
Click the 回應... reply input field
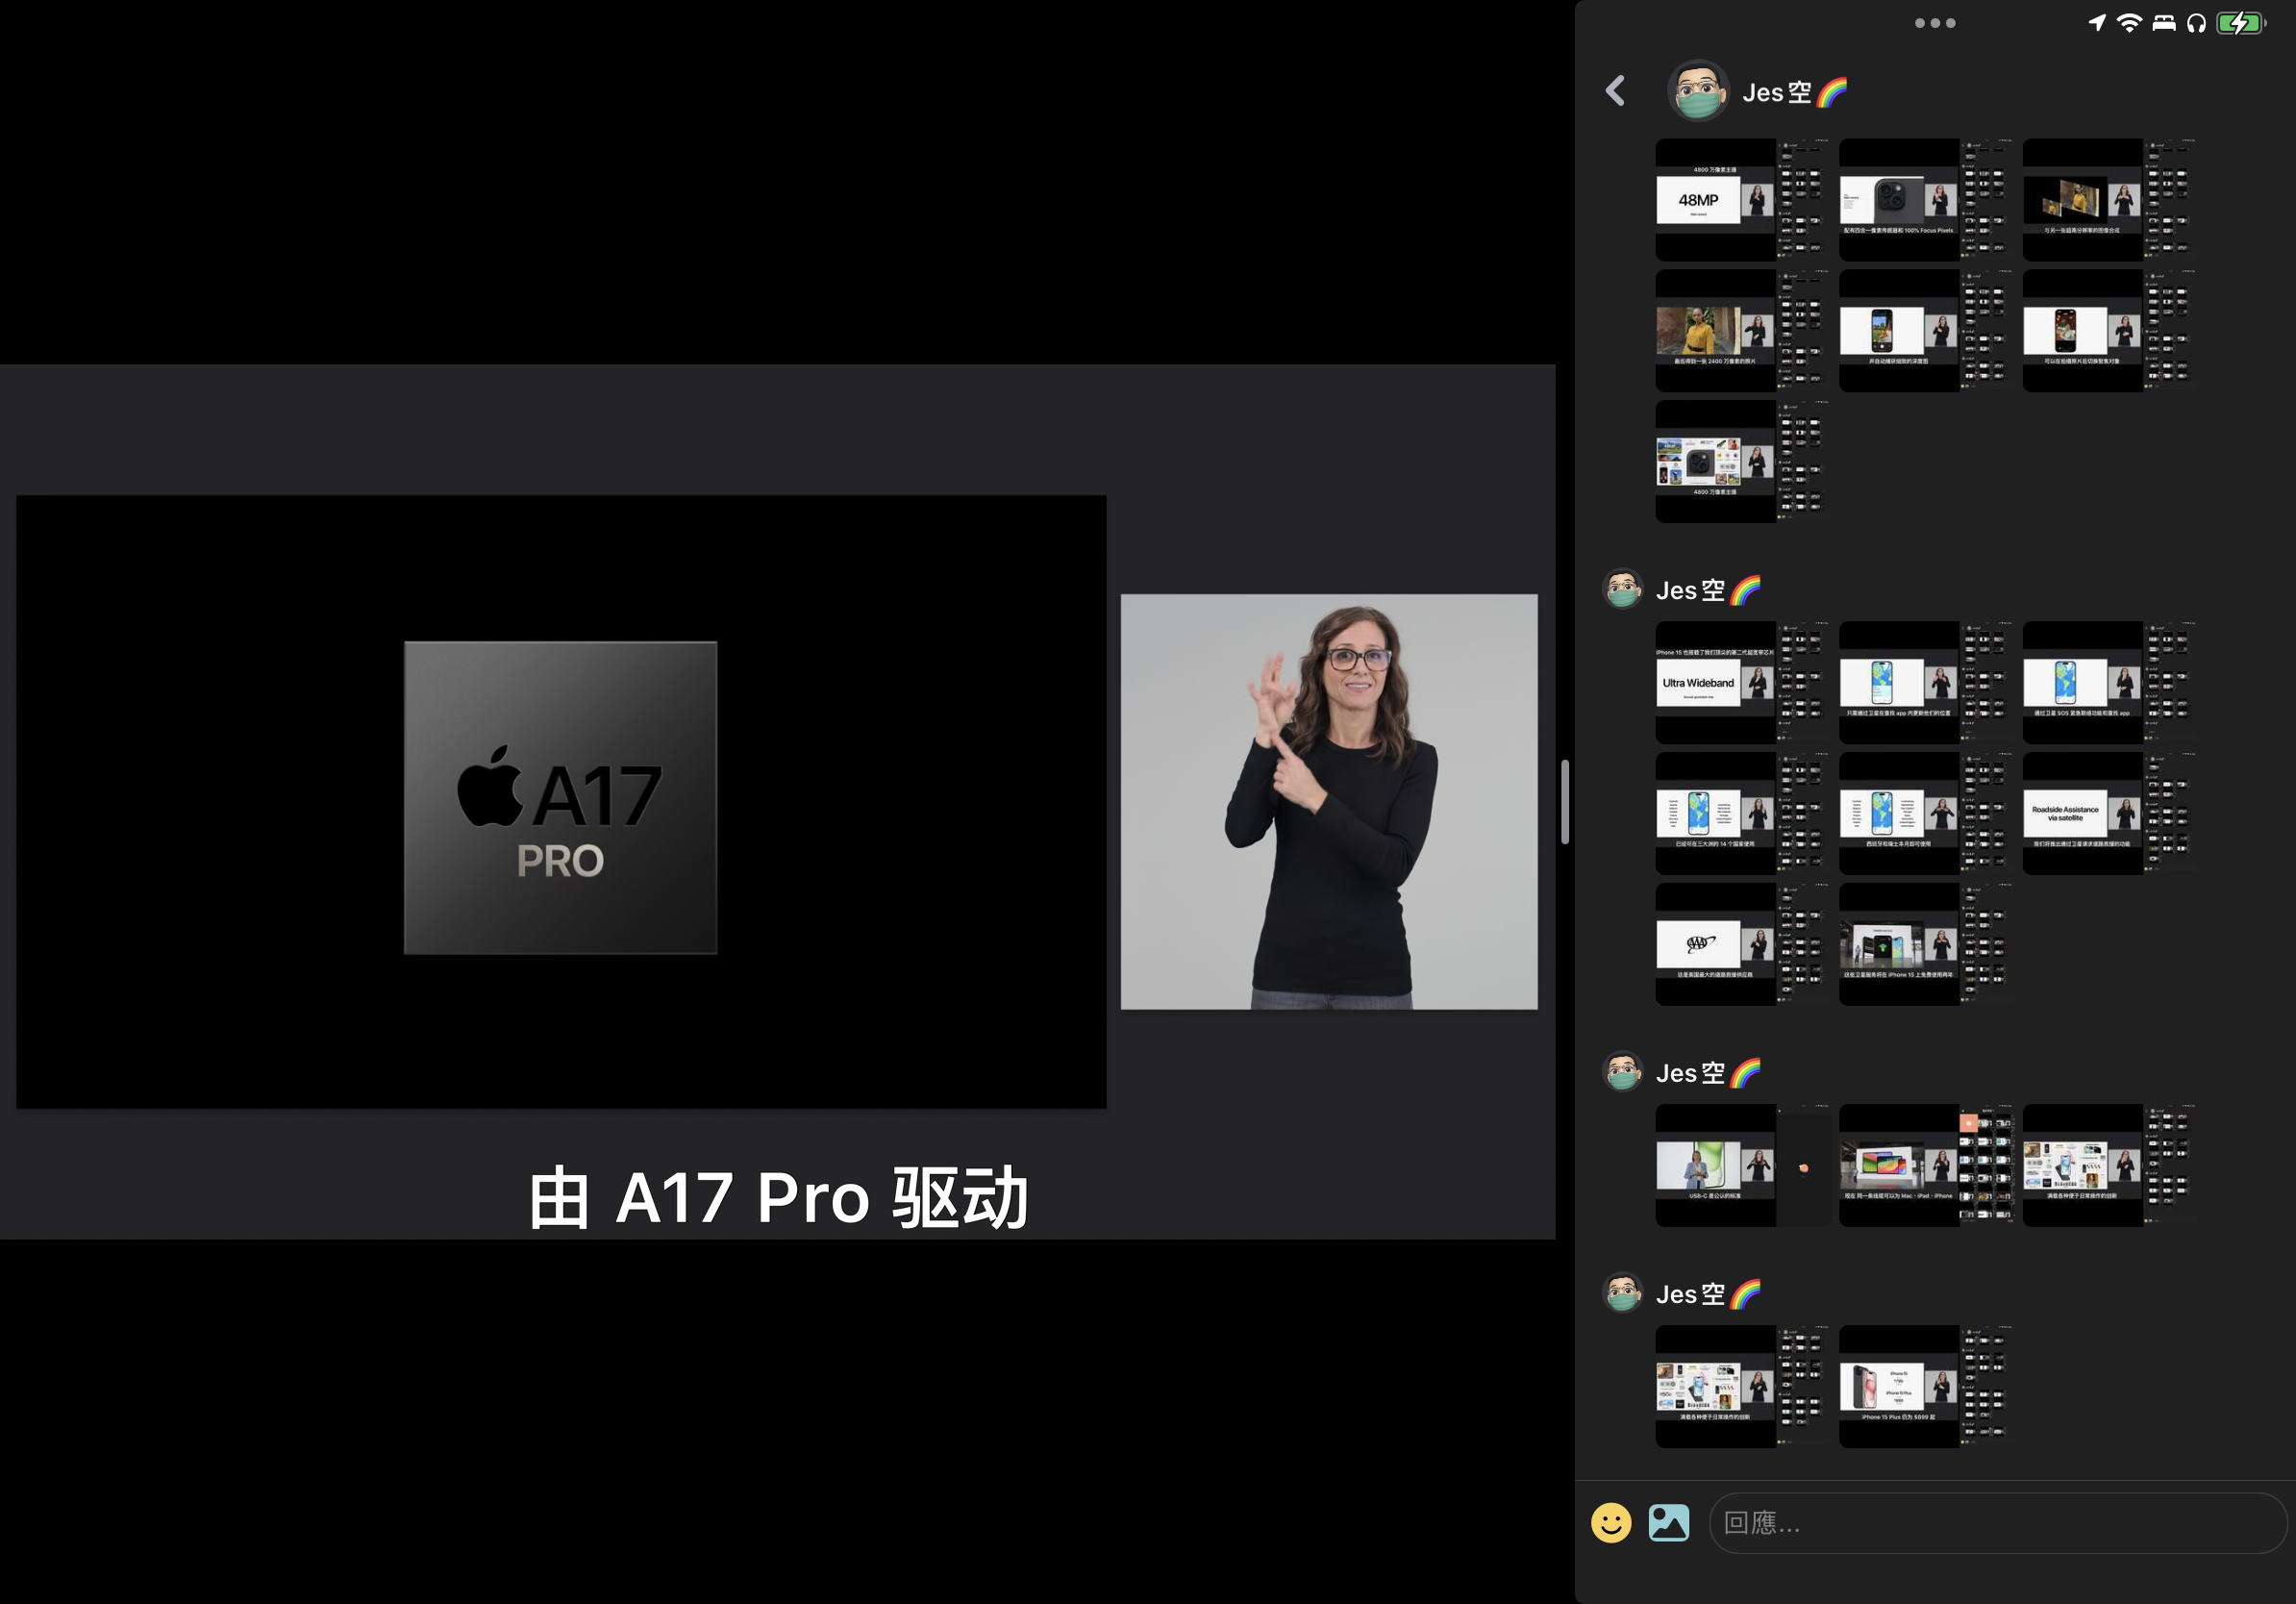[x=1997, y=1522]
